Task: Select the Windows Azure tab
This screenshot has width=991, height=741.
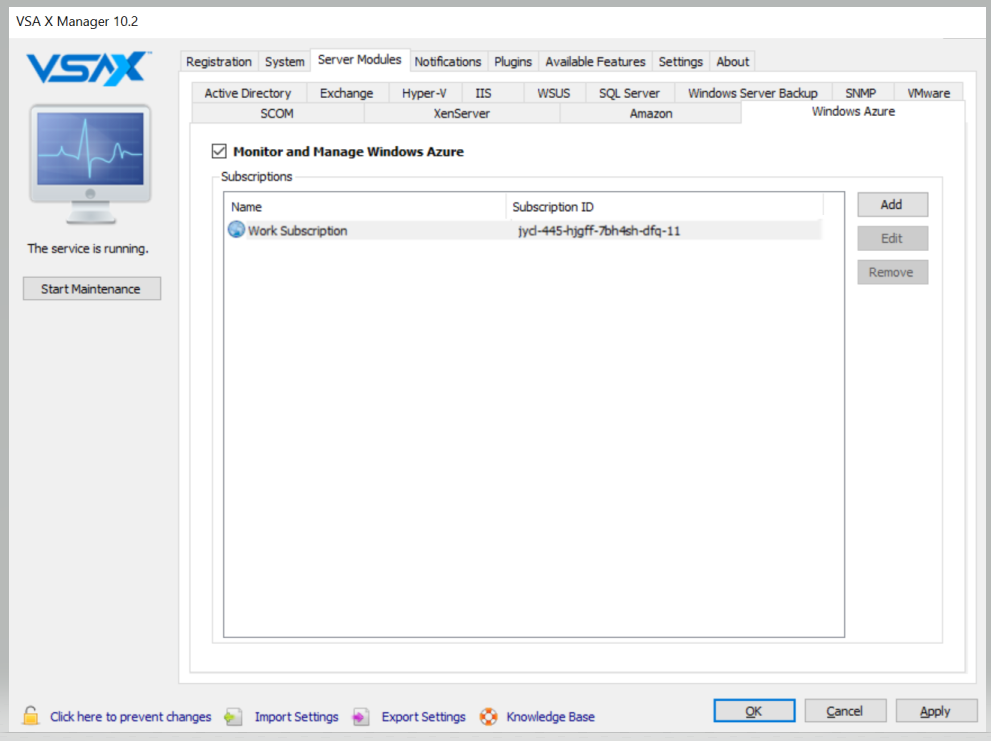Action: pyautogui.click(x=853, y=111)
